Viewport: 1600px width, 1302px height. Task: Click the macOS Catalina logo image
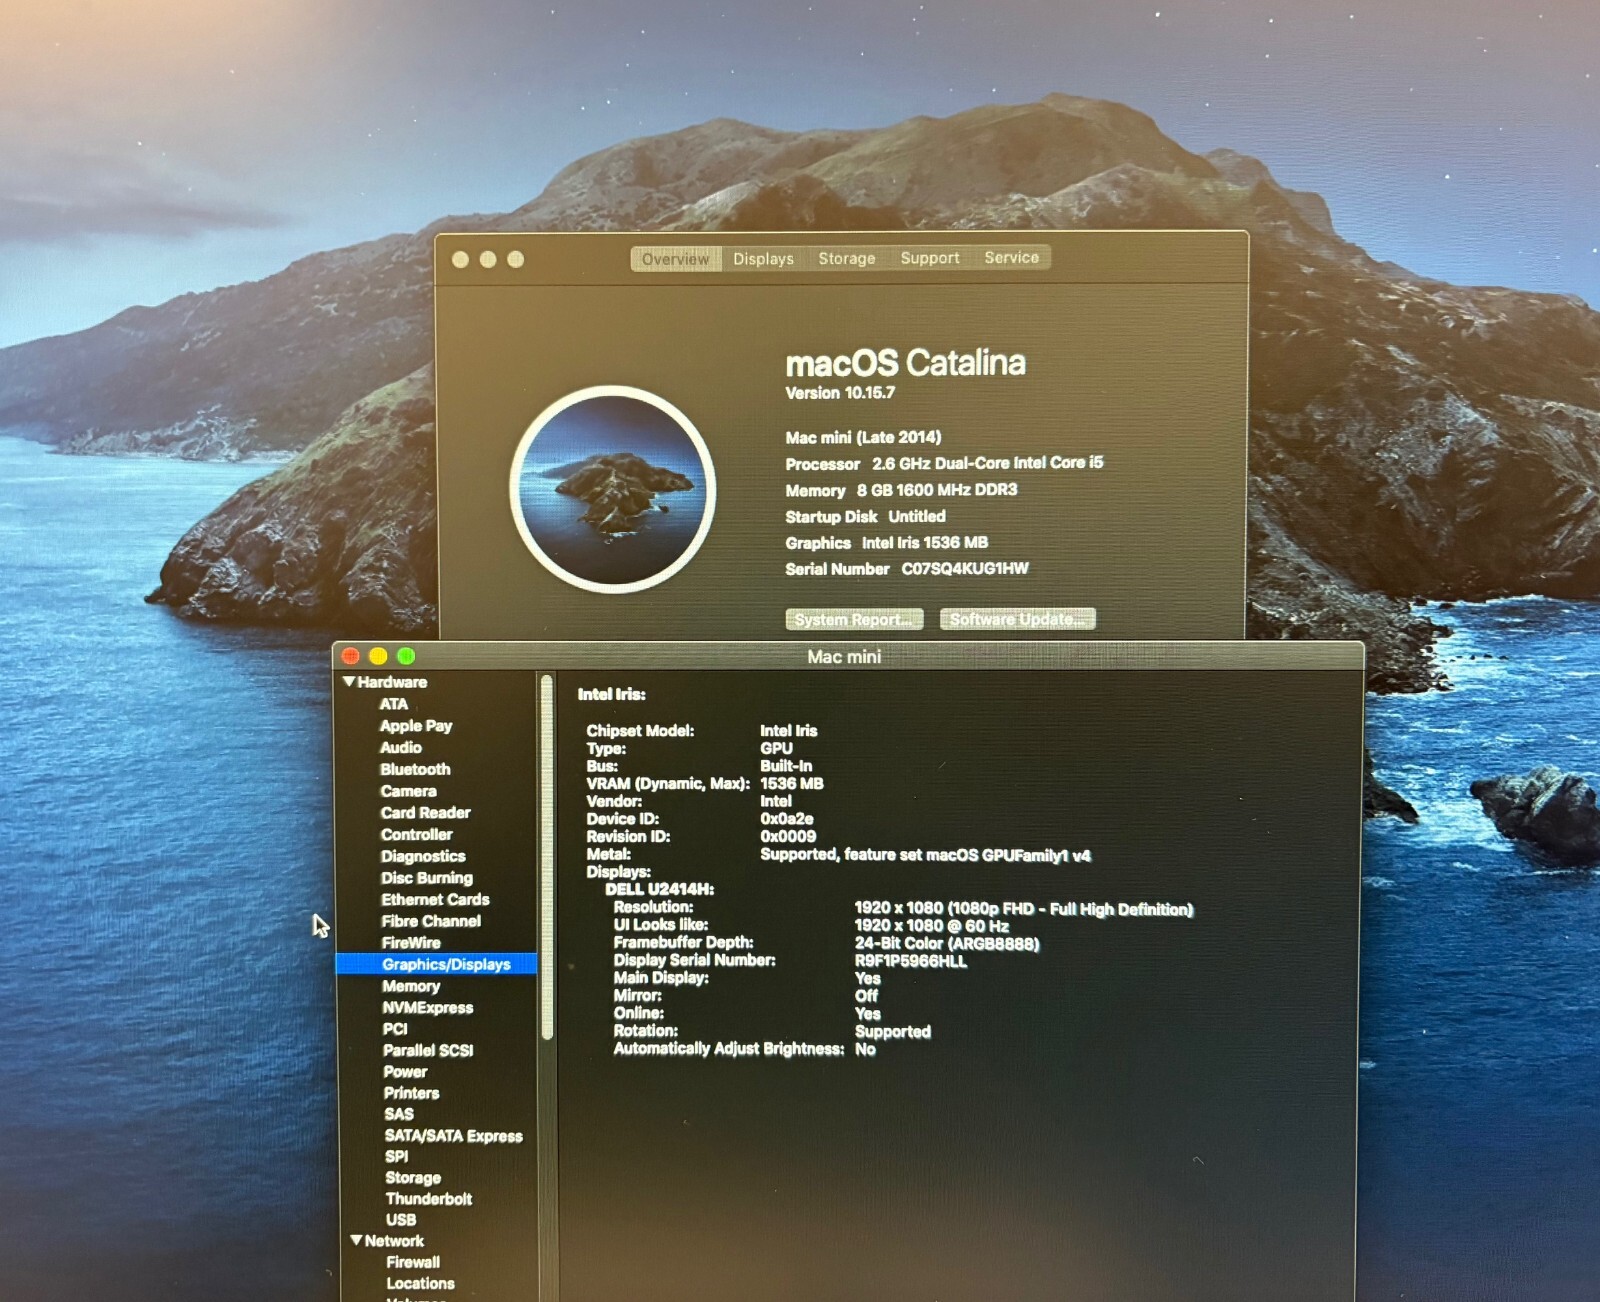point(612,489)
